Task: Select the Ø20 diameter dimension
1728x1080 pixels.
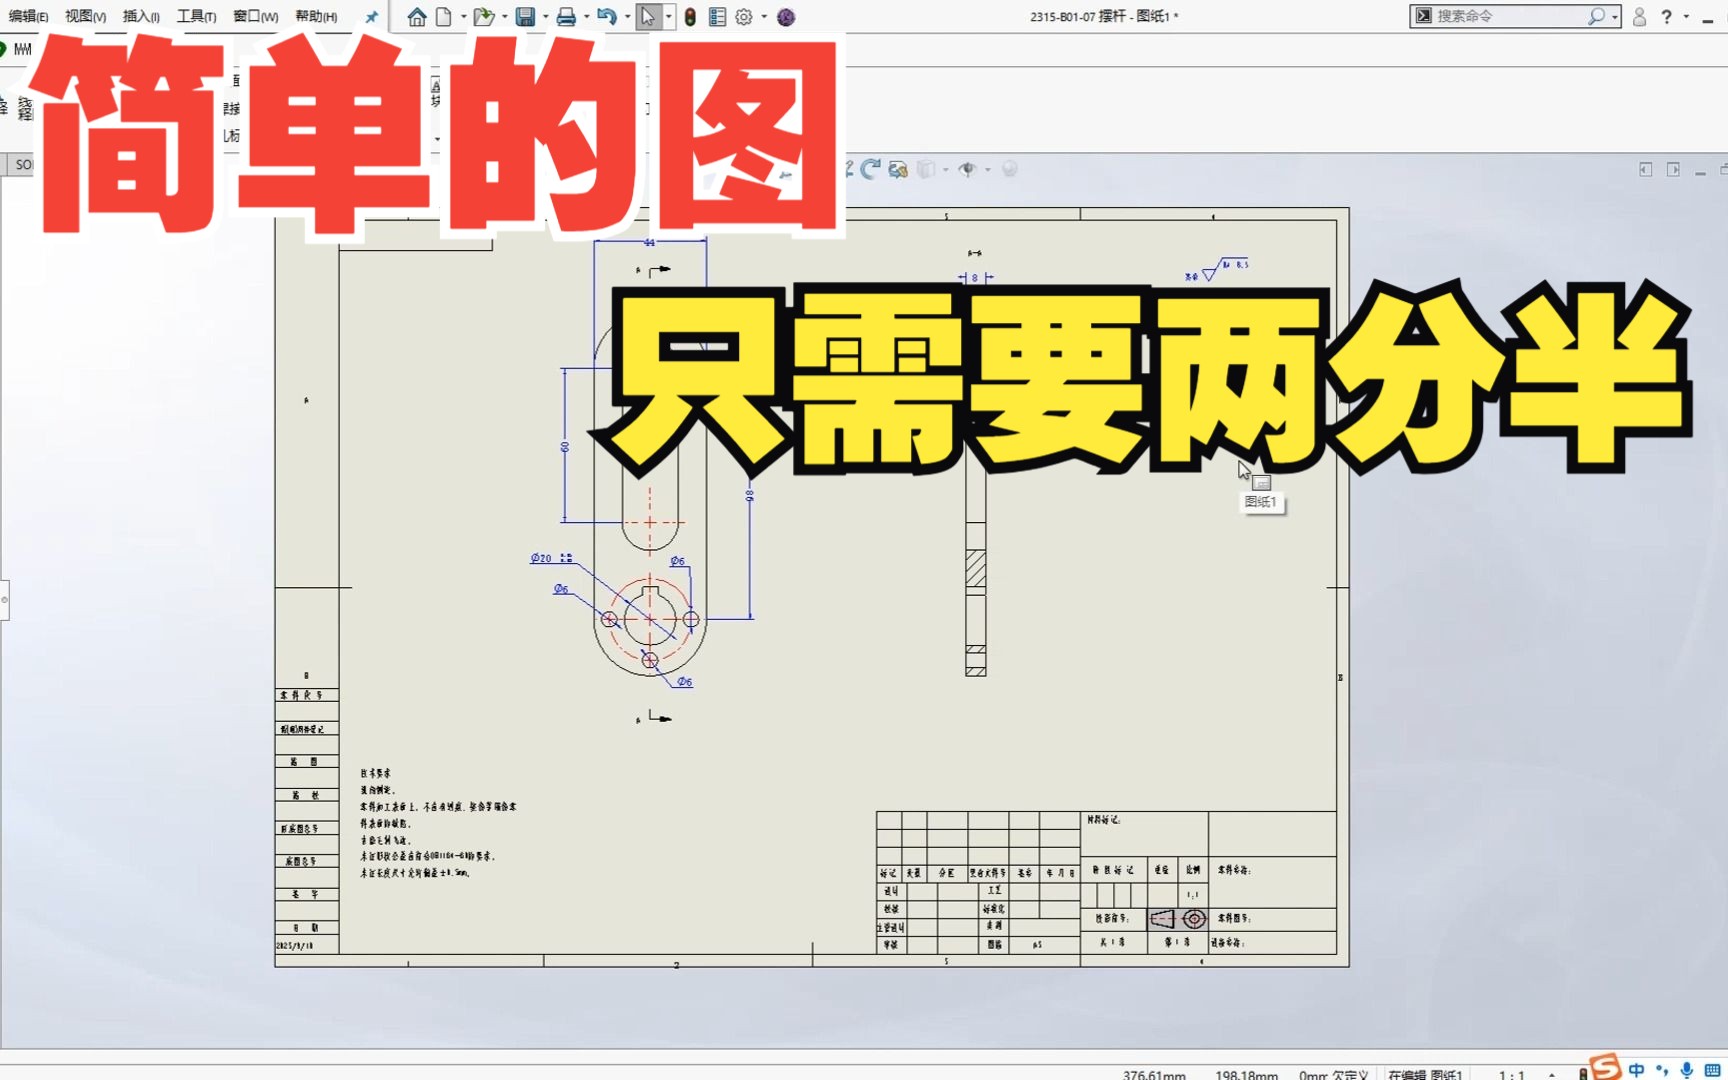Action: pos(551,558)
